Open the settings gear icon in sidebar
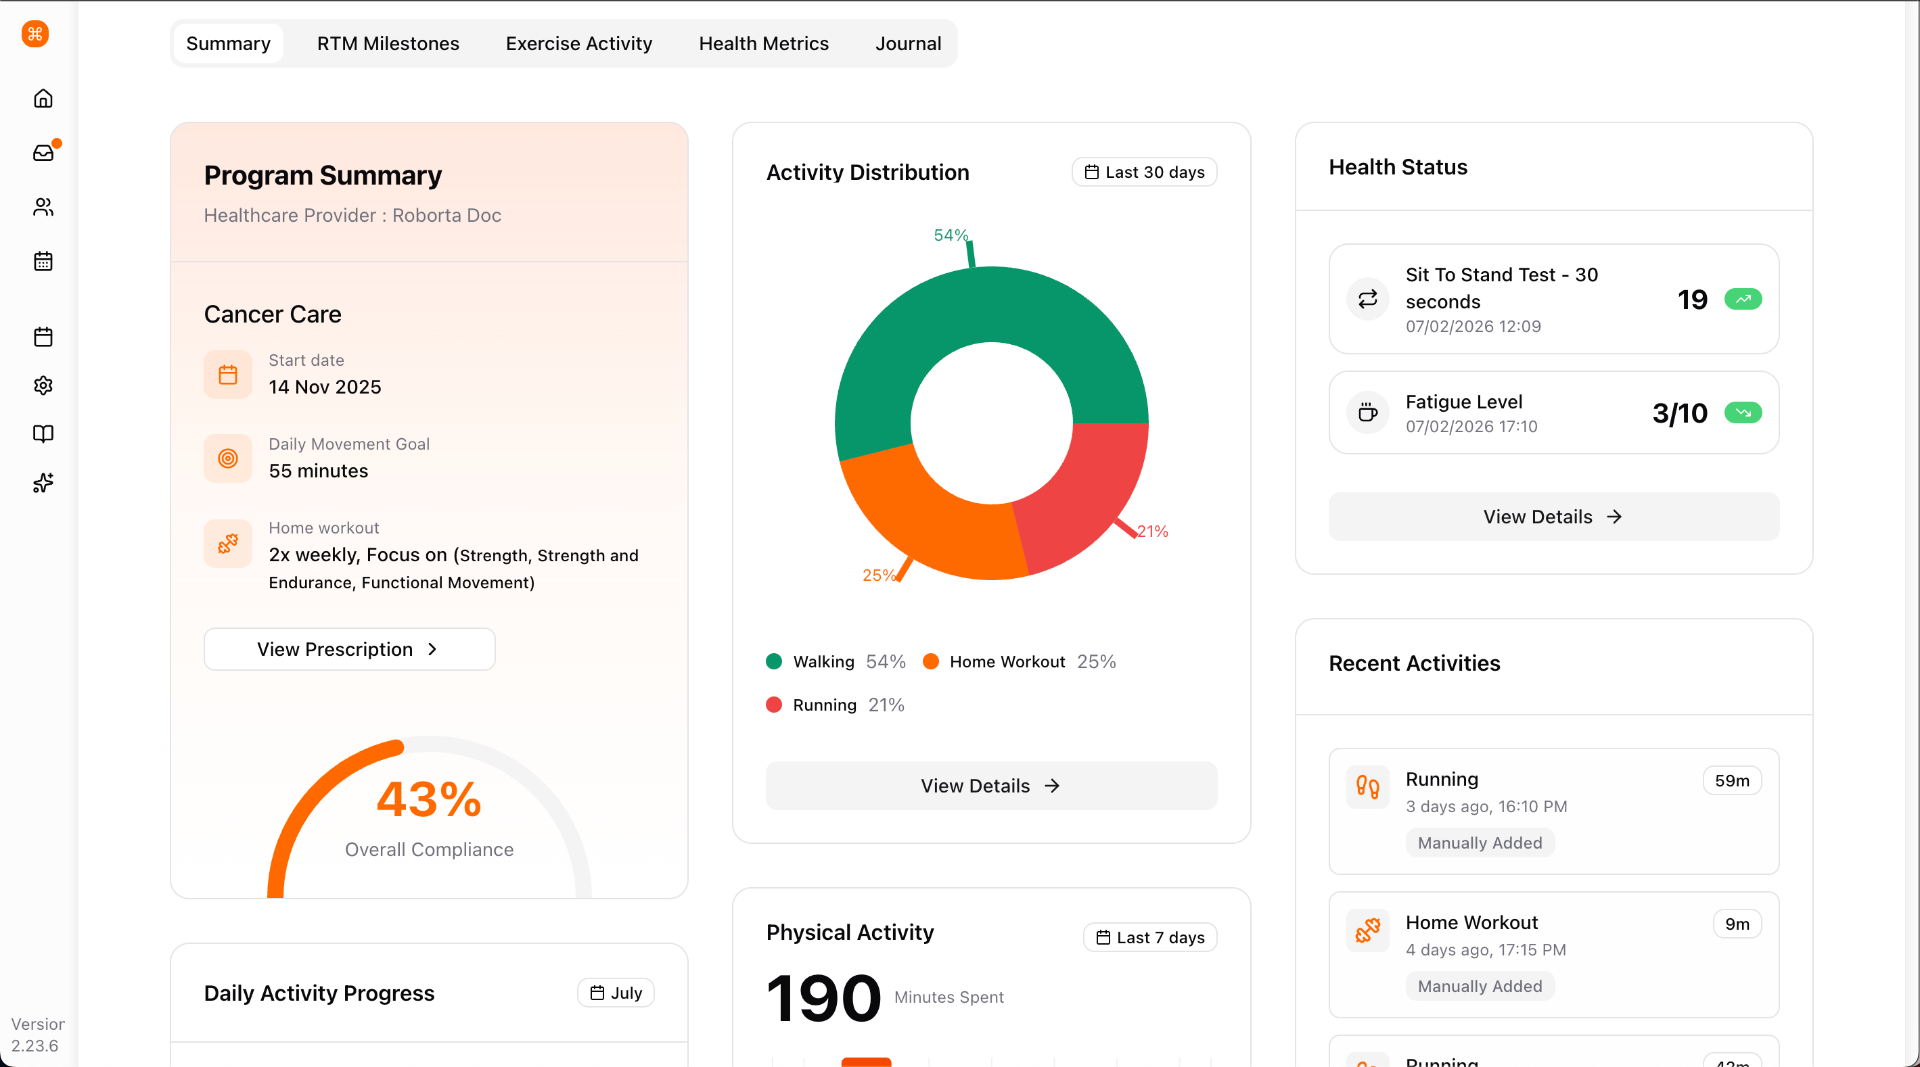This screenshot has width=1920, height=1067. (43, 385)
